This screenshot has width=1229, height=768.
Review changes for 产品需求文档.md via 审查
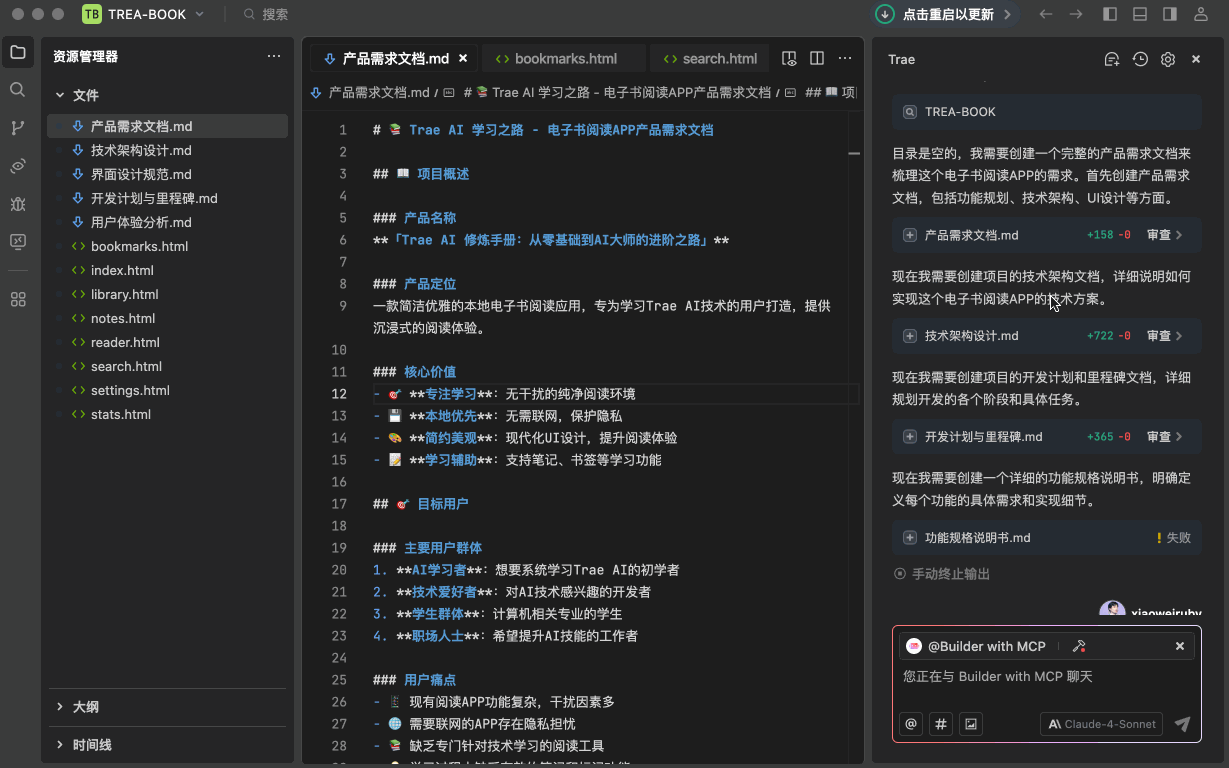[1164, 235]
